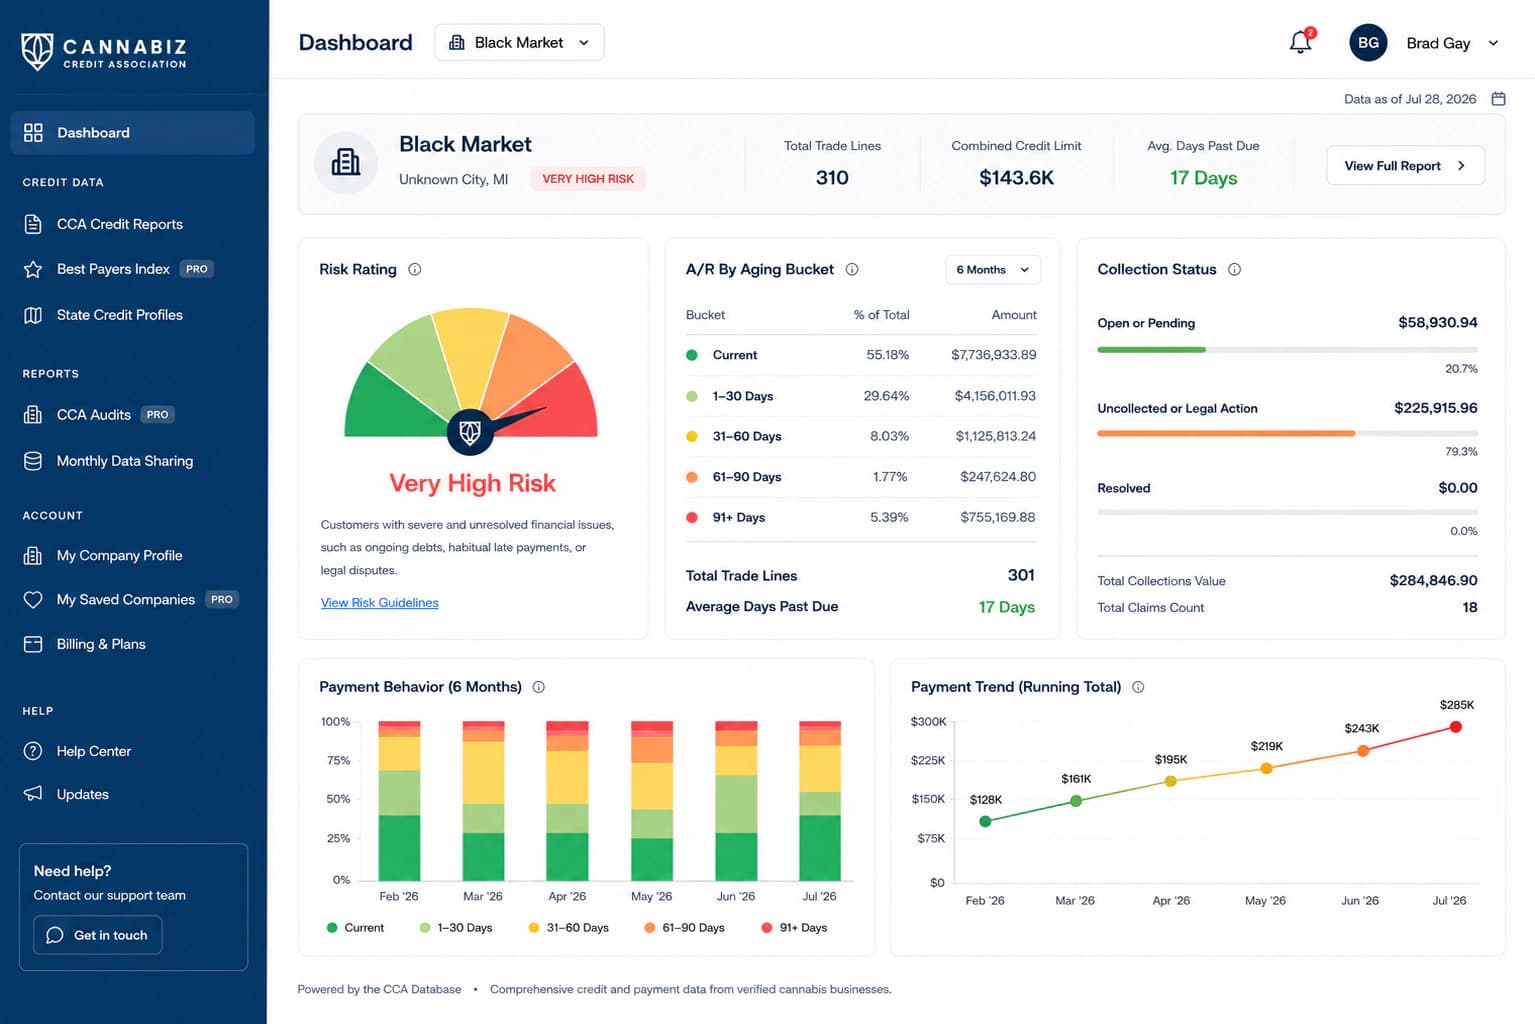The height and width of the screenshot is (1024, 1535).
Task: Click the Monthly Data Sharing database icon
Action: pyautogui.click(x=33, y=461)
